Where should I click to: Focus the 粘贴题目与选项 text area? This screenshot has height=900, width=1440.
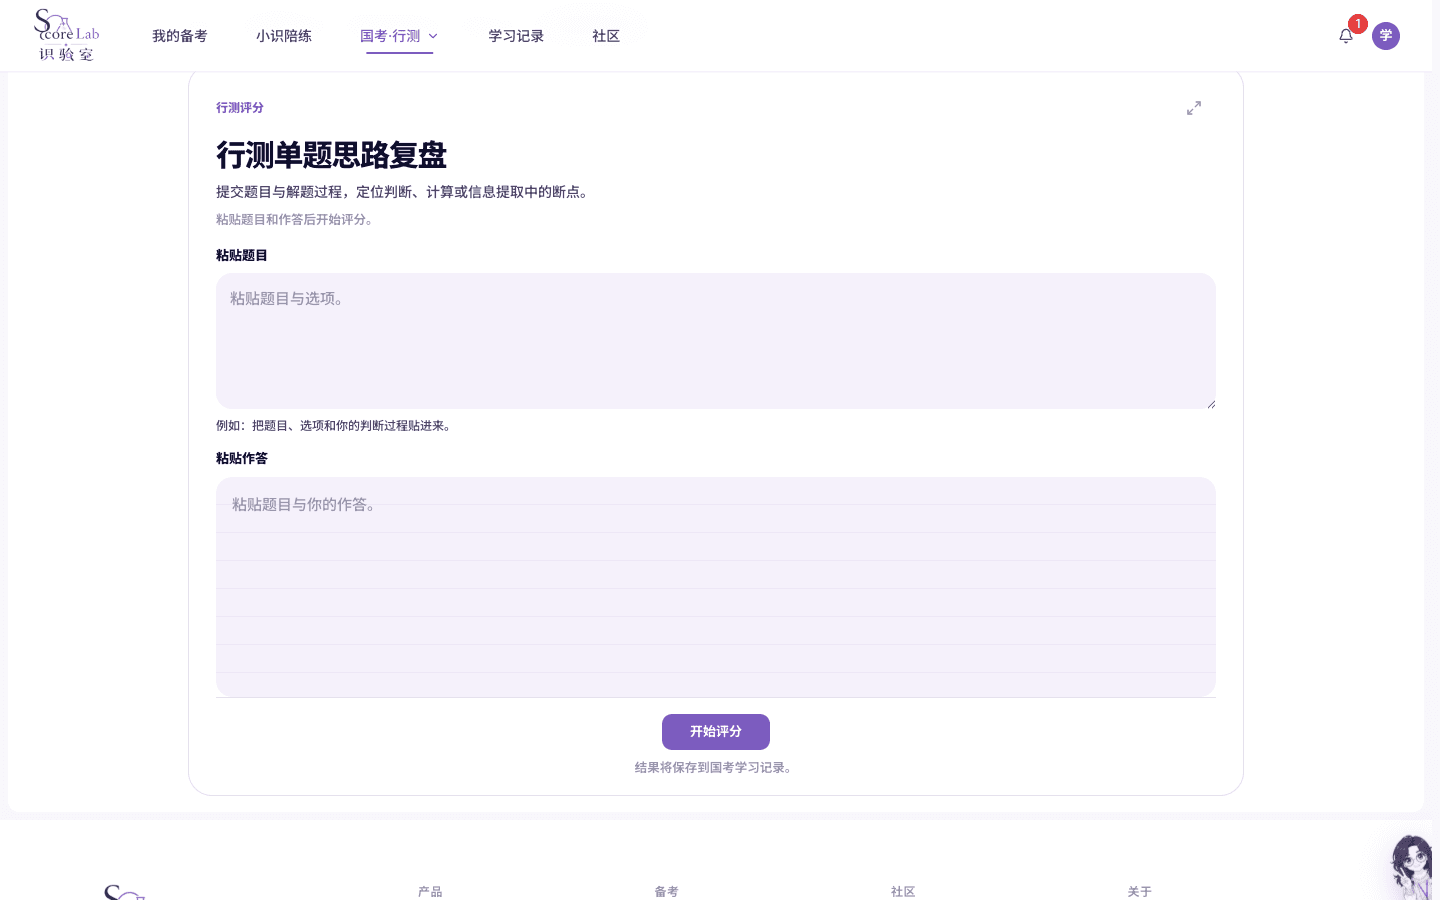point(716,341)
